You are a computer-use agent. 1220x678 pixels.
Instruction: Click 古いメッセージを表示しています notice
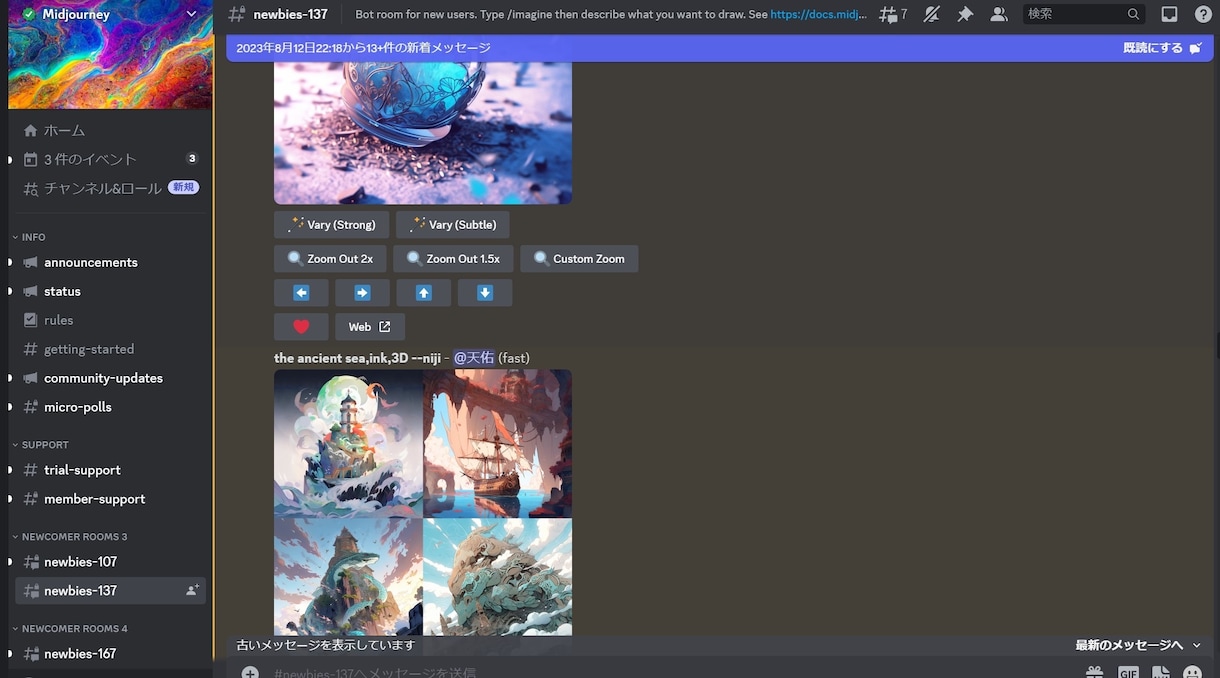point(325,646)
